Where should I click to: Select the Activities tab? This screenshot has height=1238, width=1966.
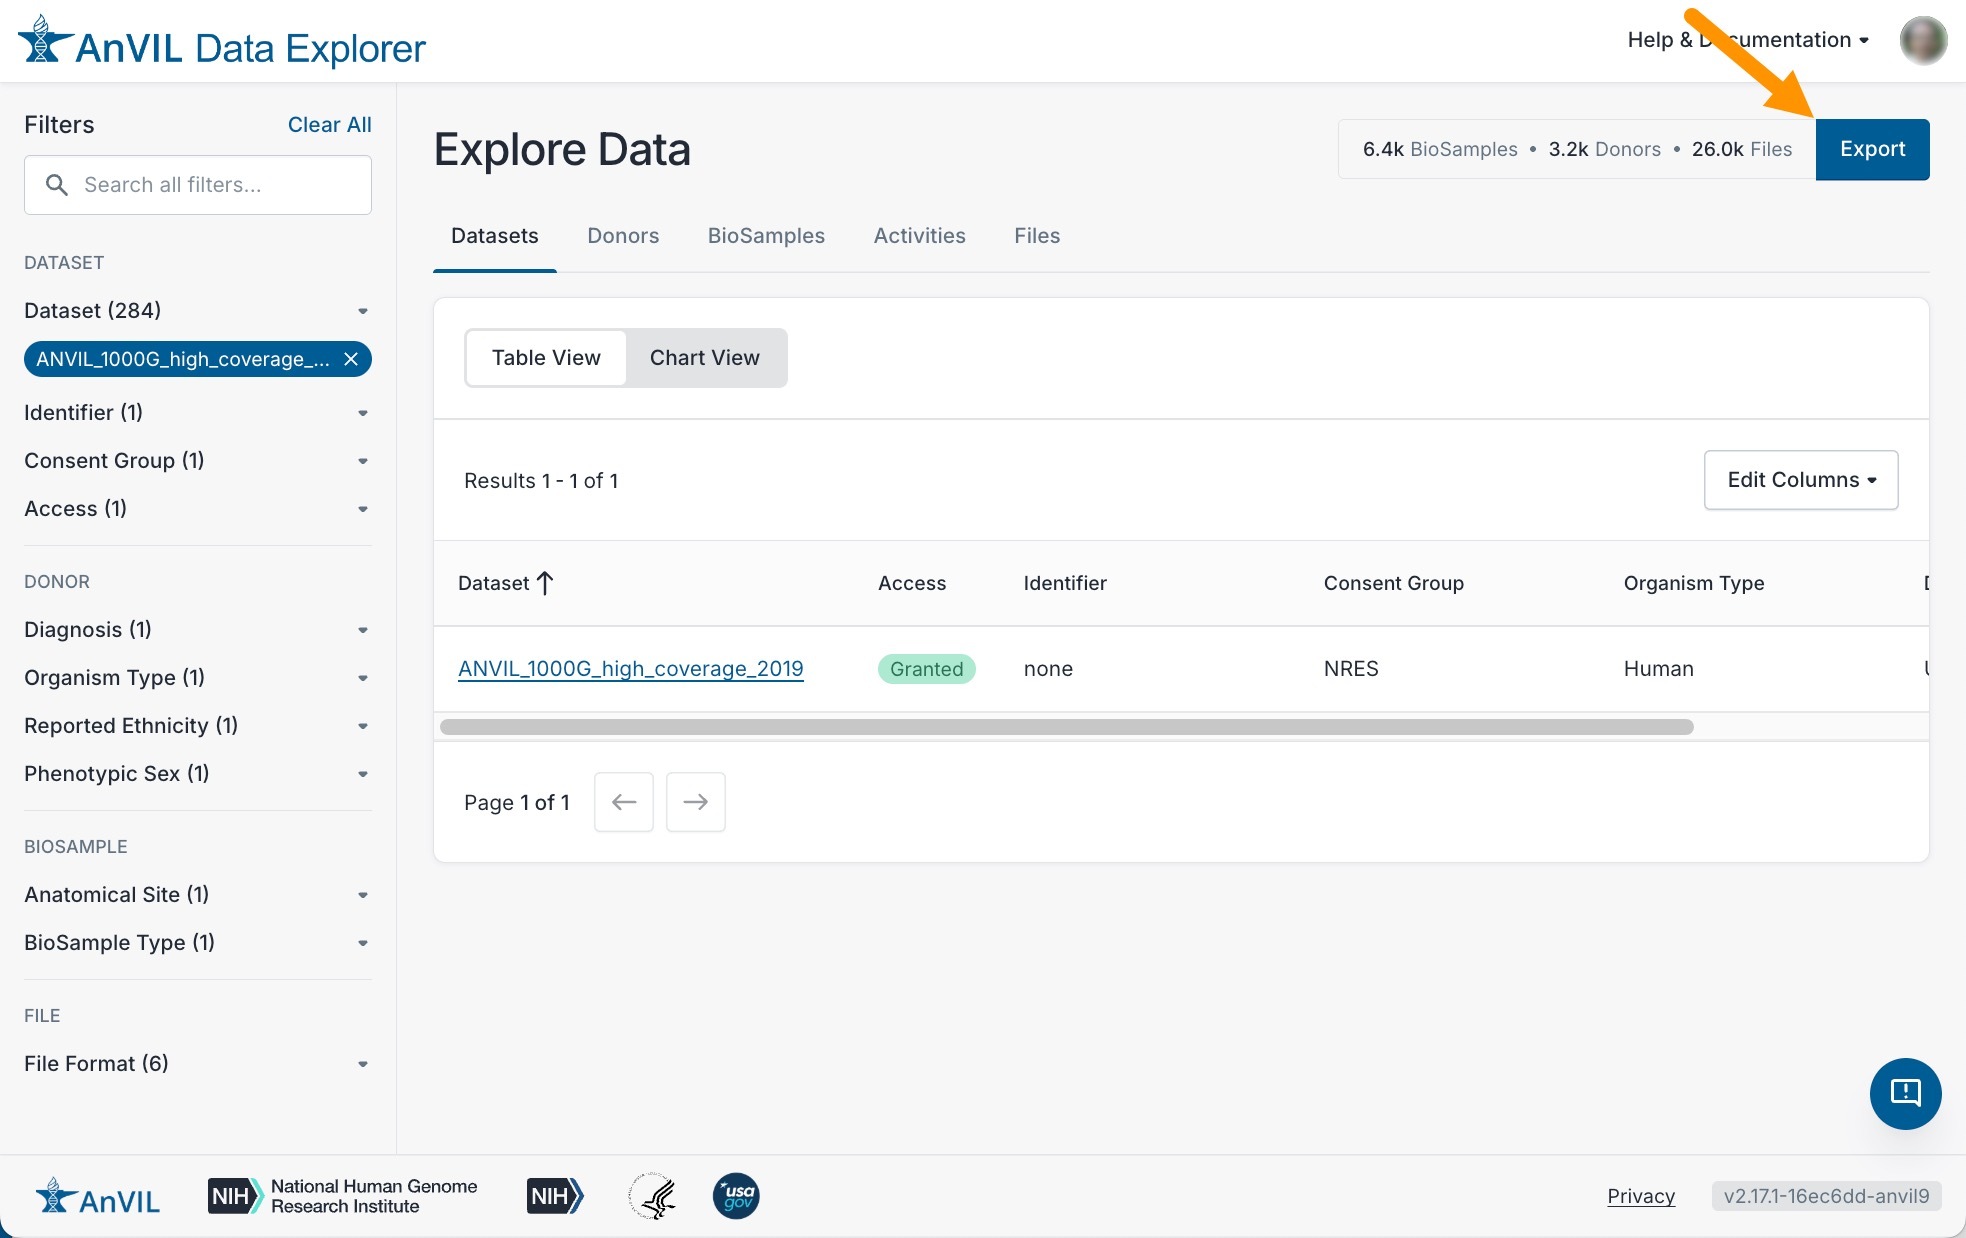pyautogui.click(x=920, y=236)
